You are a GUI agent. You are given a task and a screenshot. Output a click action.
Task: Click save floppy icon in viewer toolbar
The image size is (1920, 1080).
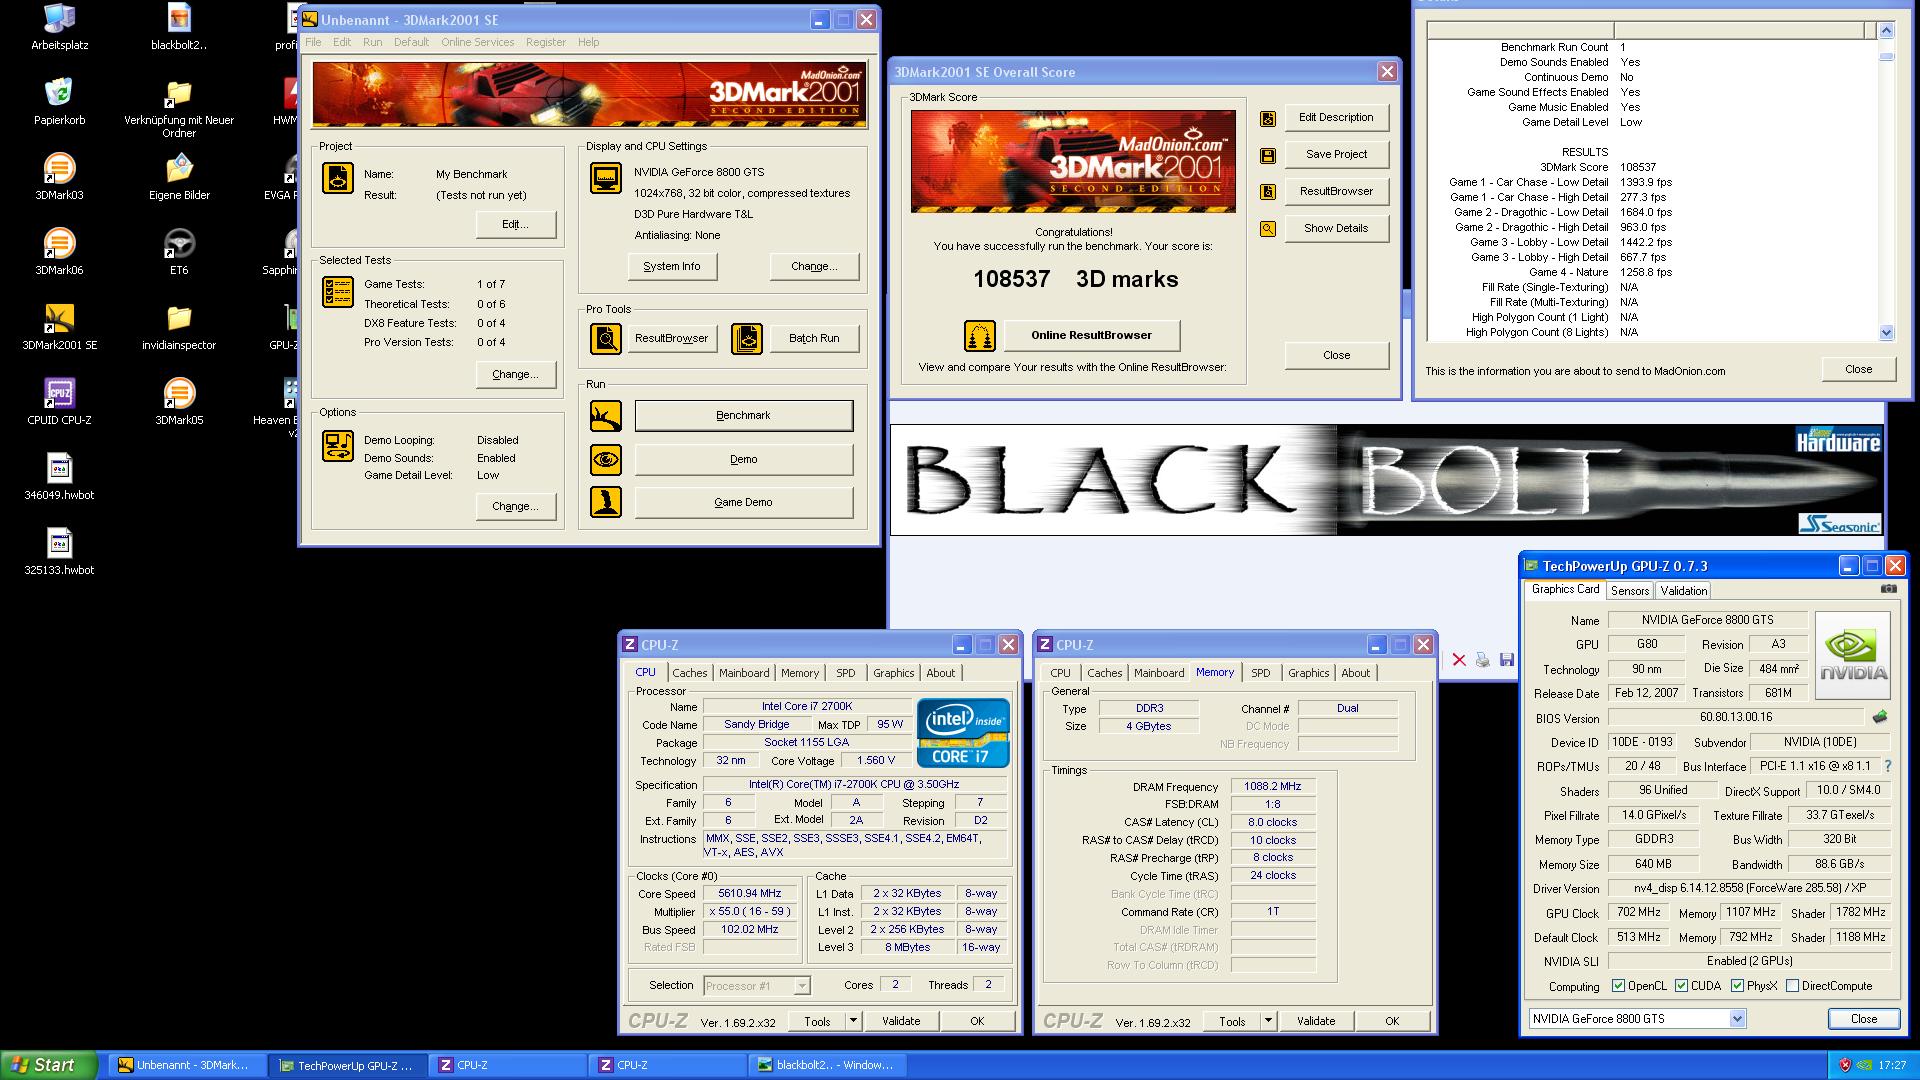[x=1507, y=660]
